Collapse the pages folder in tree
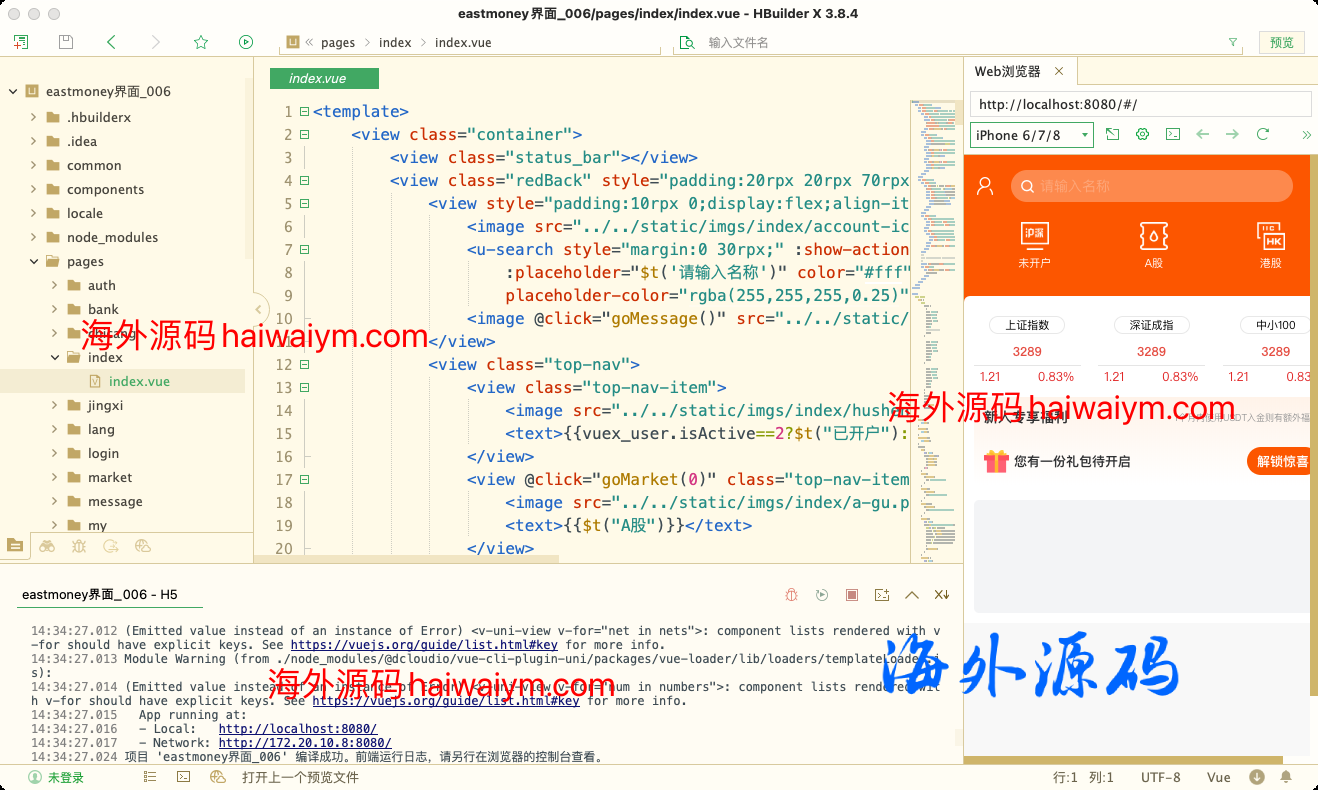1318x790 pixels. coord(33,261)
